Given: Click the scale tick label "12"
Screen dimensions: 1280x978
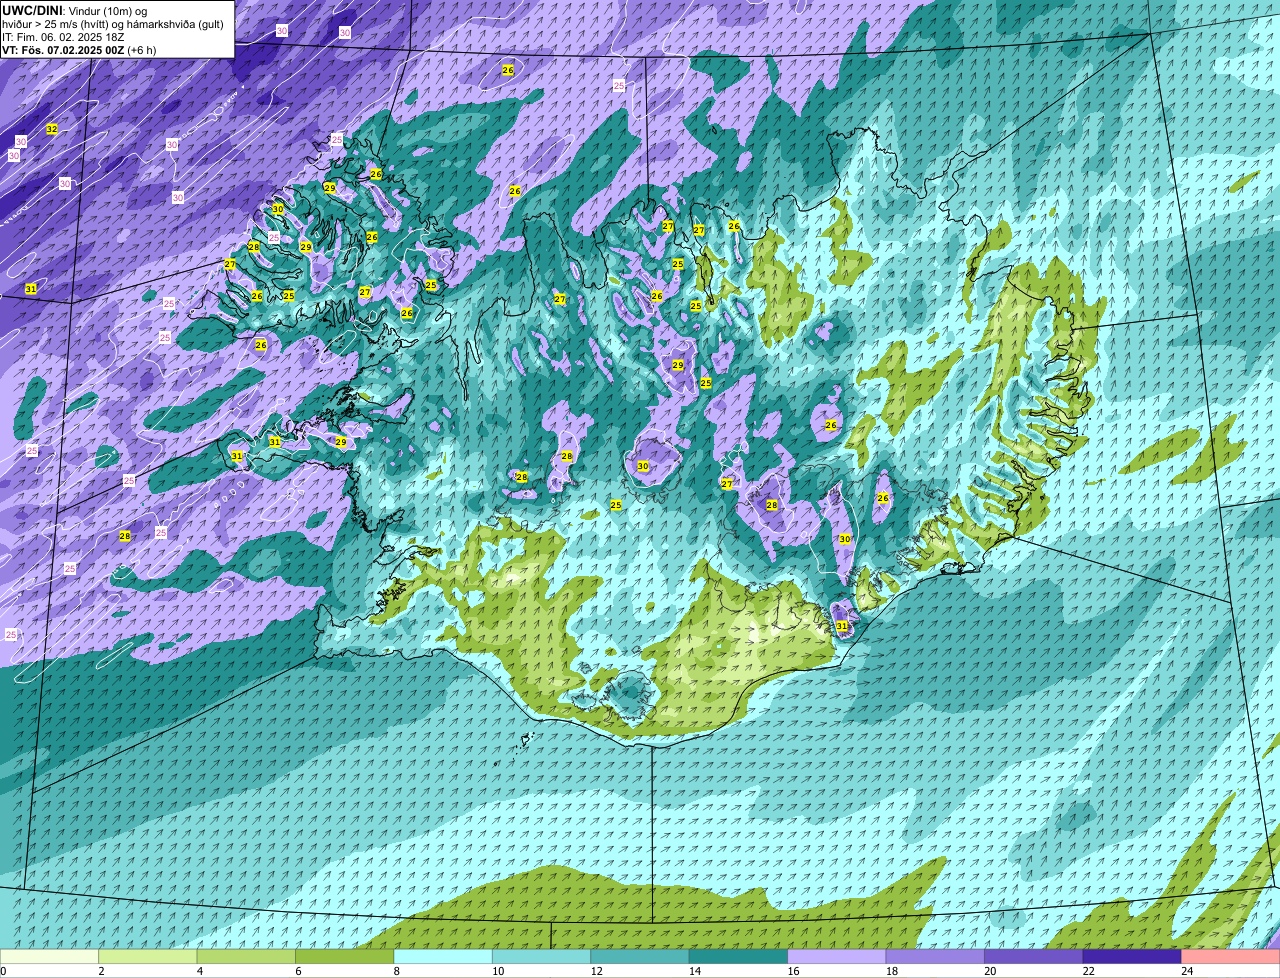Looking at the screenshot, I should (x=597, y=971).
